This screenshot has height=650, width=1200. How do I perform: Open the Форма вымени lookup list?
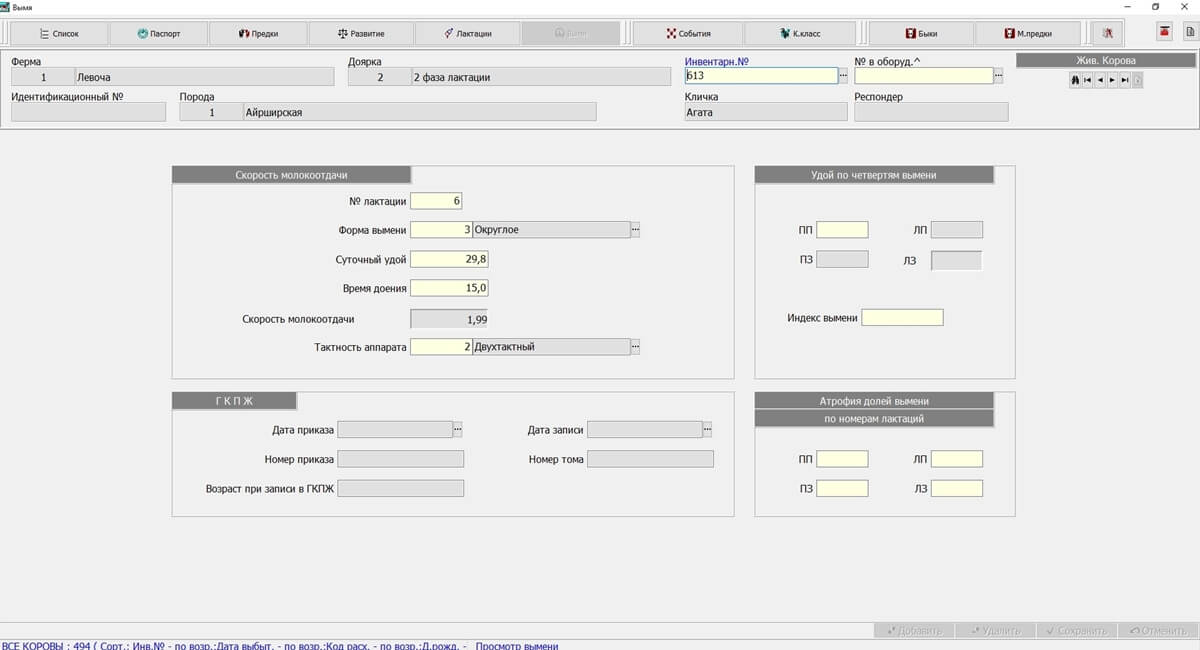pos(635,230)
